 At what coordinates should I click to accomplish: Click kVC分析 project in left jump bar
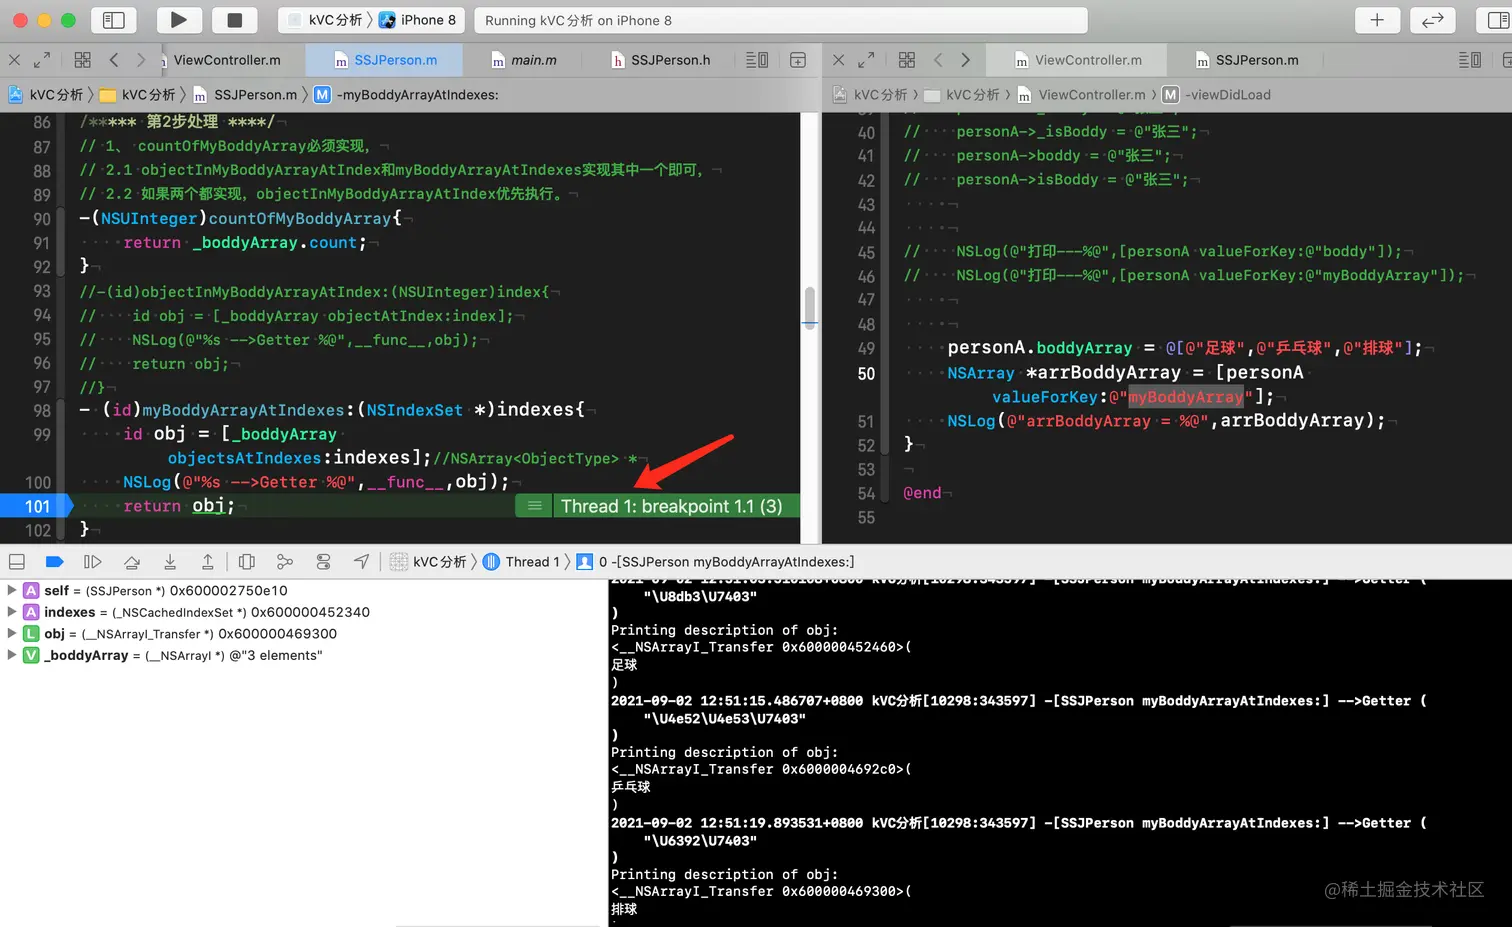46,95
